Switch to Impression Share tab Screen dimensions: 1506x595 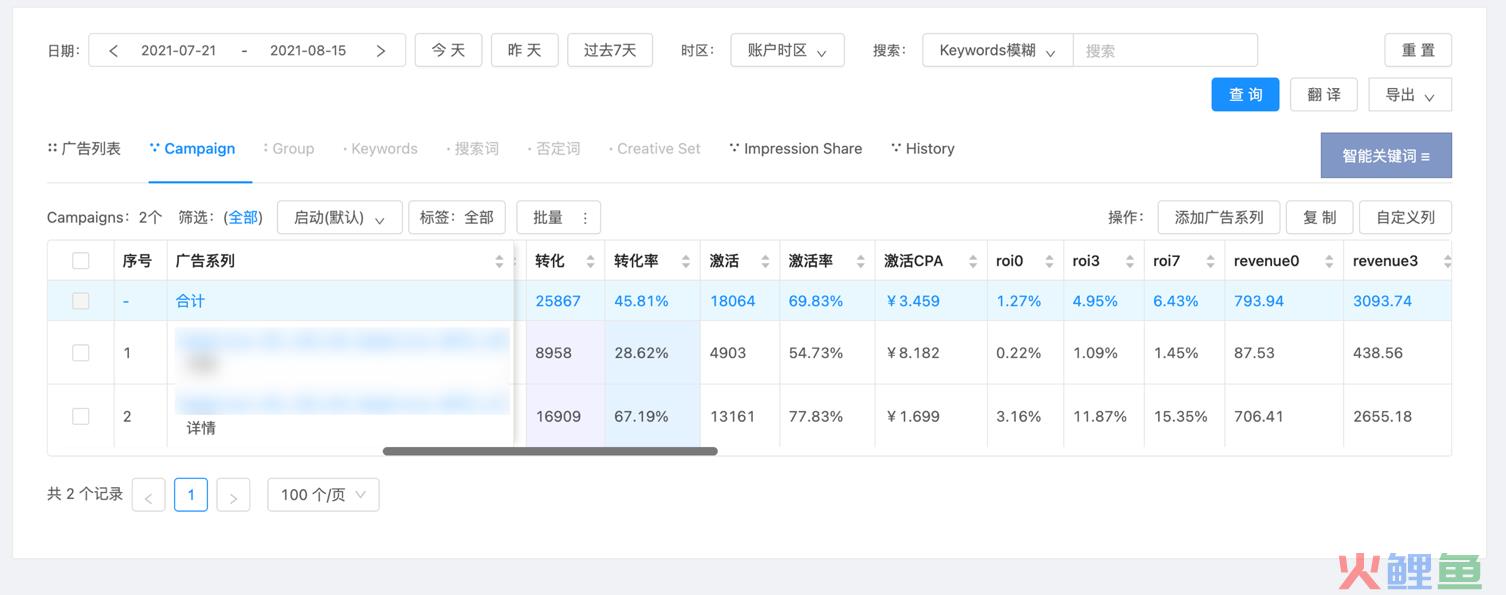tap(796, 149)
